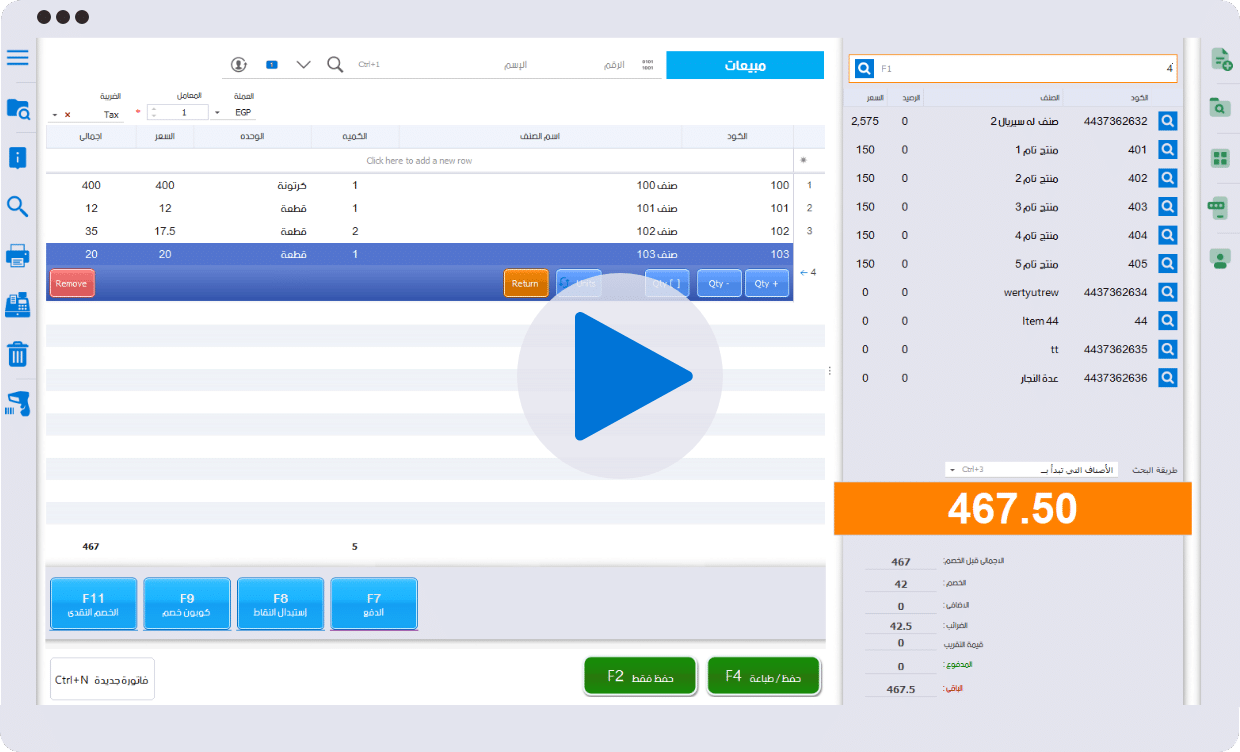Expand the EGP currency dropdown
Image resolution: width=1240 pixels, height=752 pixels.
(217, 113)
